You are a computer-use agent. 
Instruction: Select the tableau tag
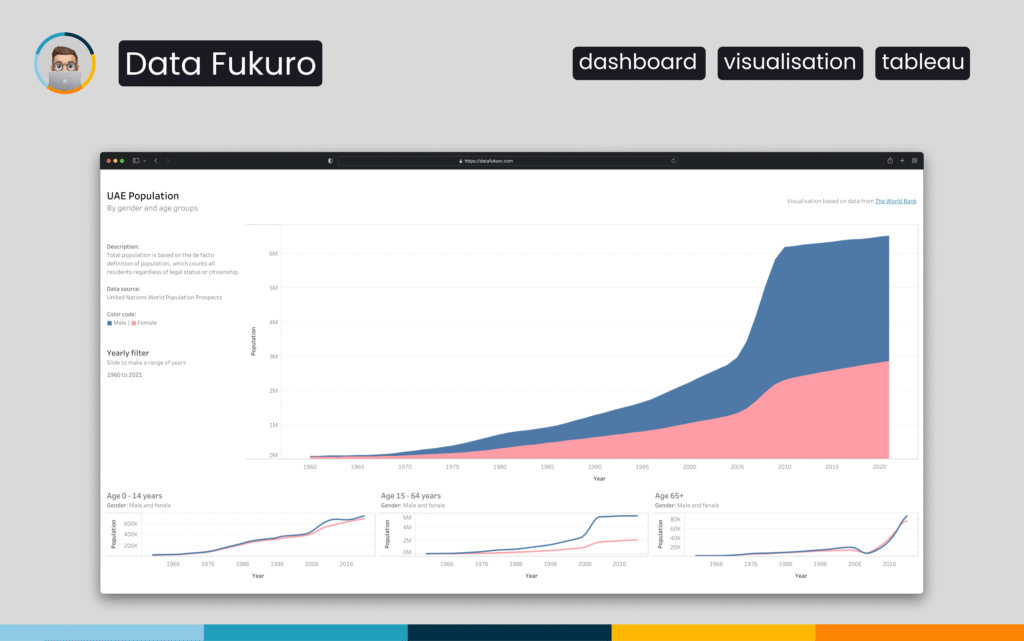[922, 62]
